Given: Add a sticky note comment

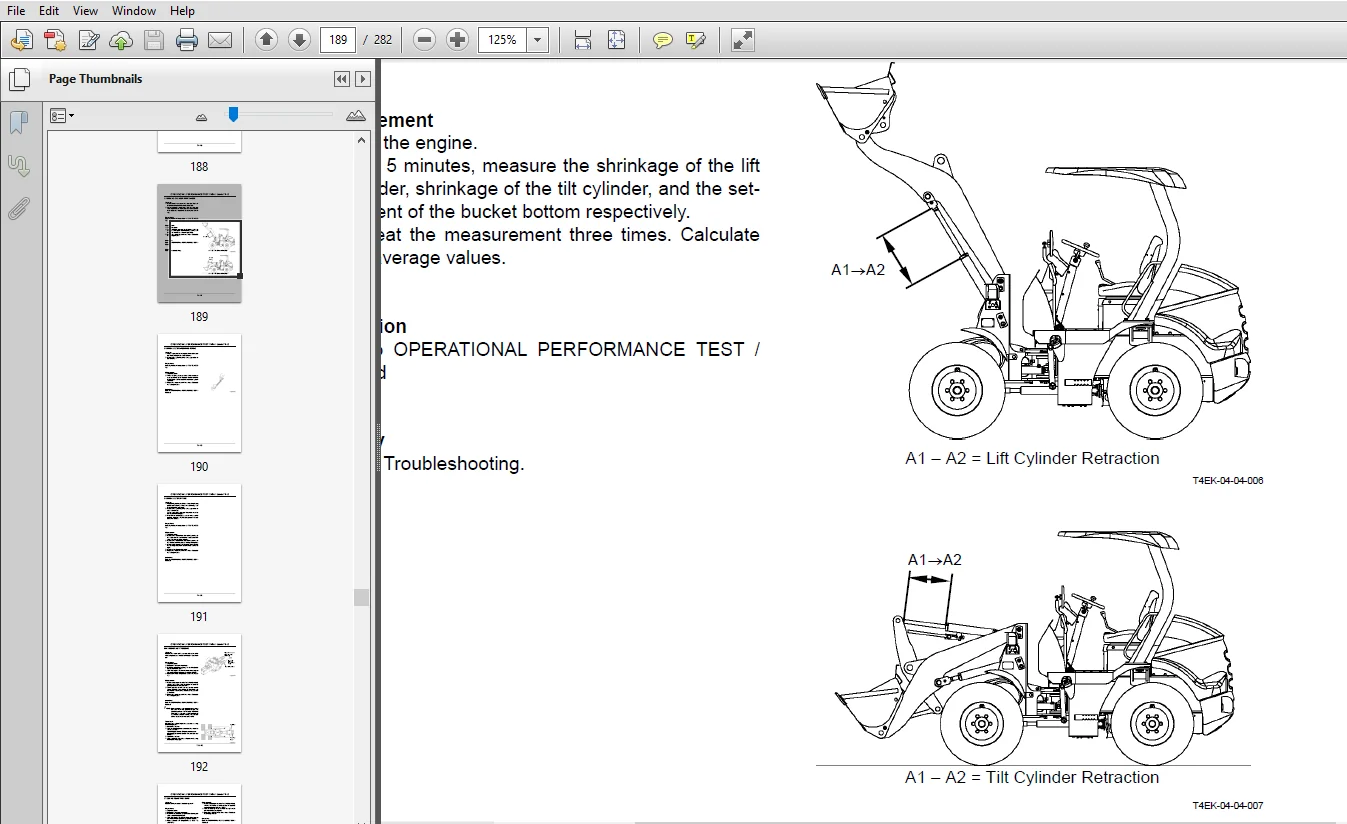Looking at the screenshot, I should tap(662, 40).
